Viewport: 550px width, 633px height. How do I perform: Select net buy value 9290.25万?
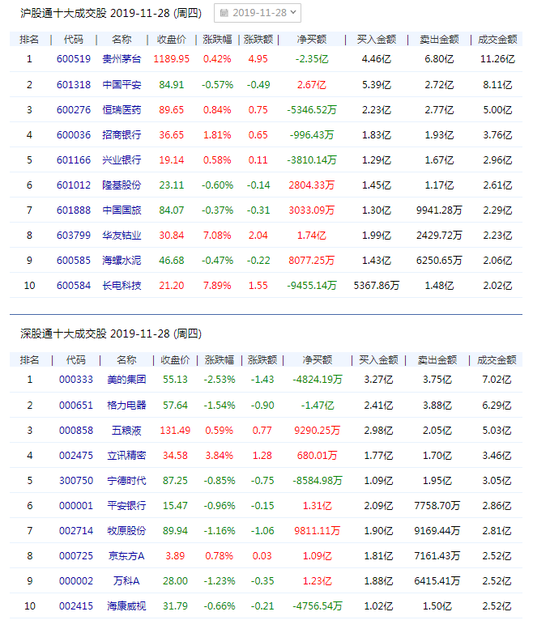click(x=317, y=430)
